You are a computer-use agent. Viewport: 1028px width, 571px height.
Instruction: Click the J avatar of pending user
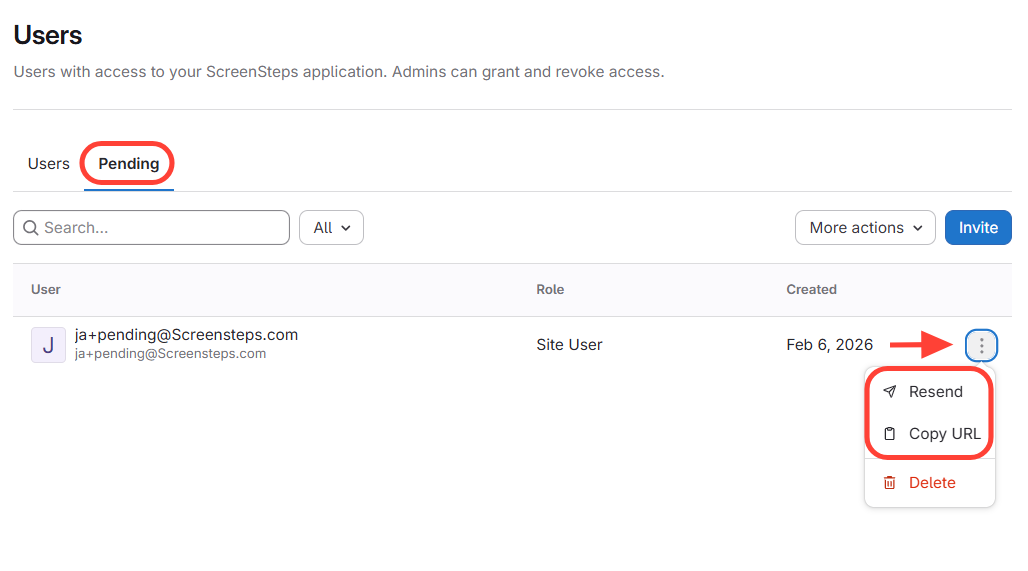click(x=48, y=345)
